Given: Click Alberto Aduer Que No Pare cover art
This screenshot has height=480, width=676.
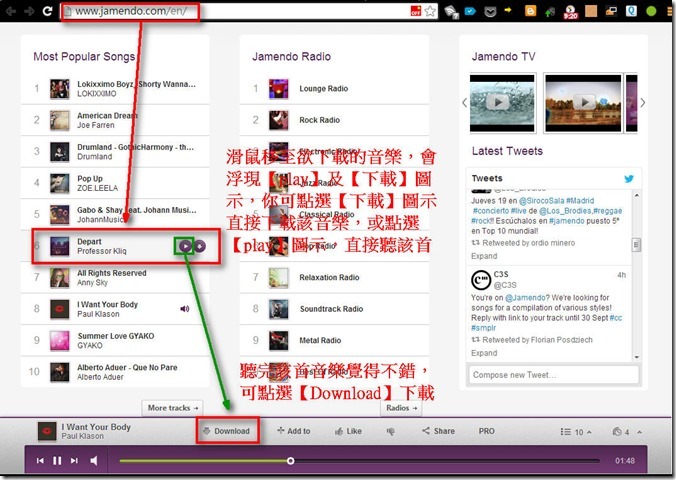Looking at the screenshot, I should click(59, 372).
